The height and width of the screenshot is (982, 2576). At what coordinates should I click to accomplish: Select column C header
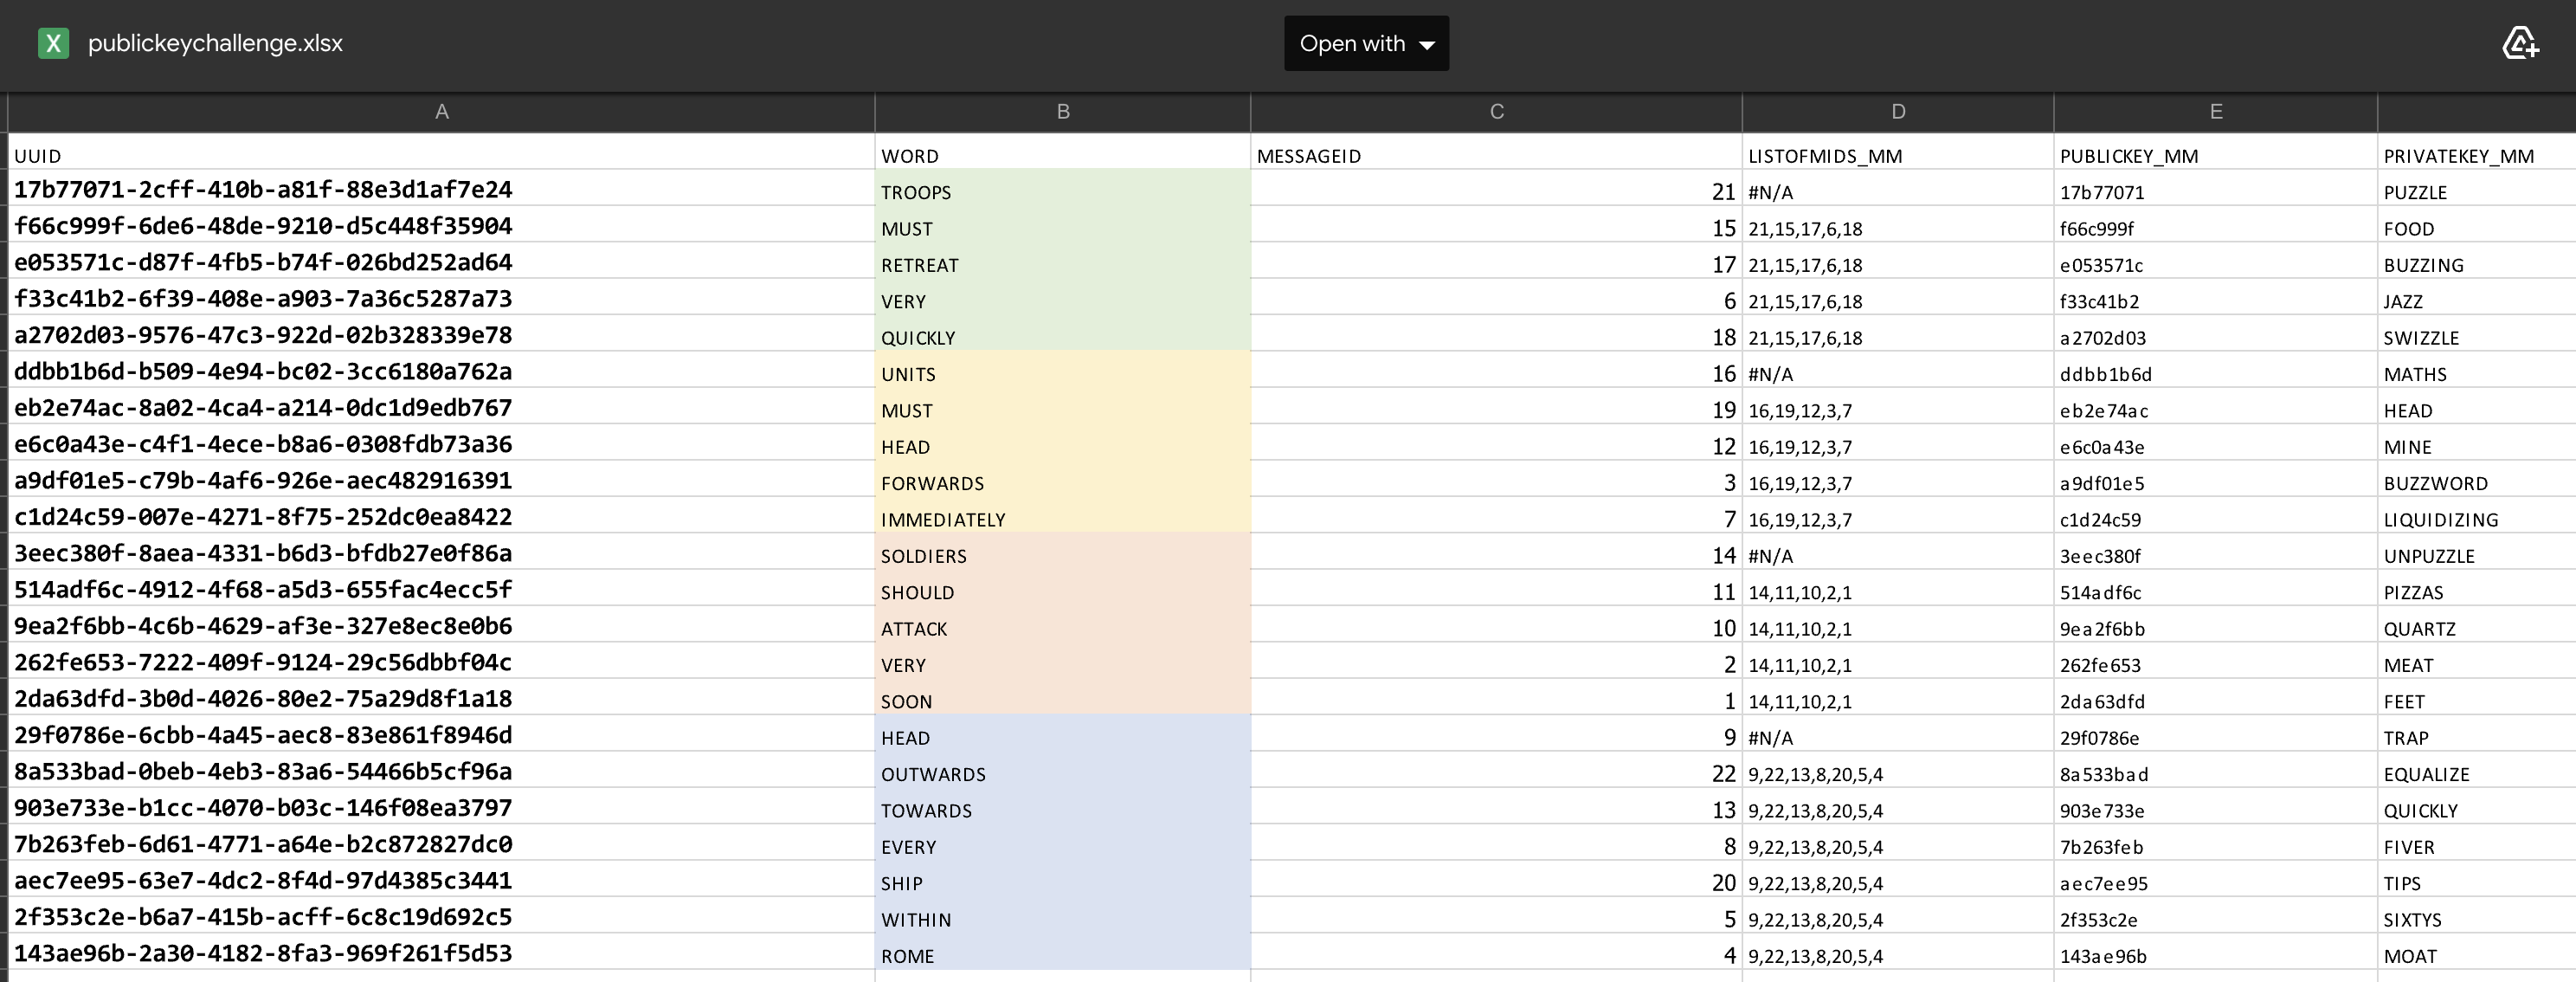coord(1496,112)
